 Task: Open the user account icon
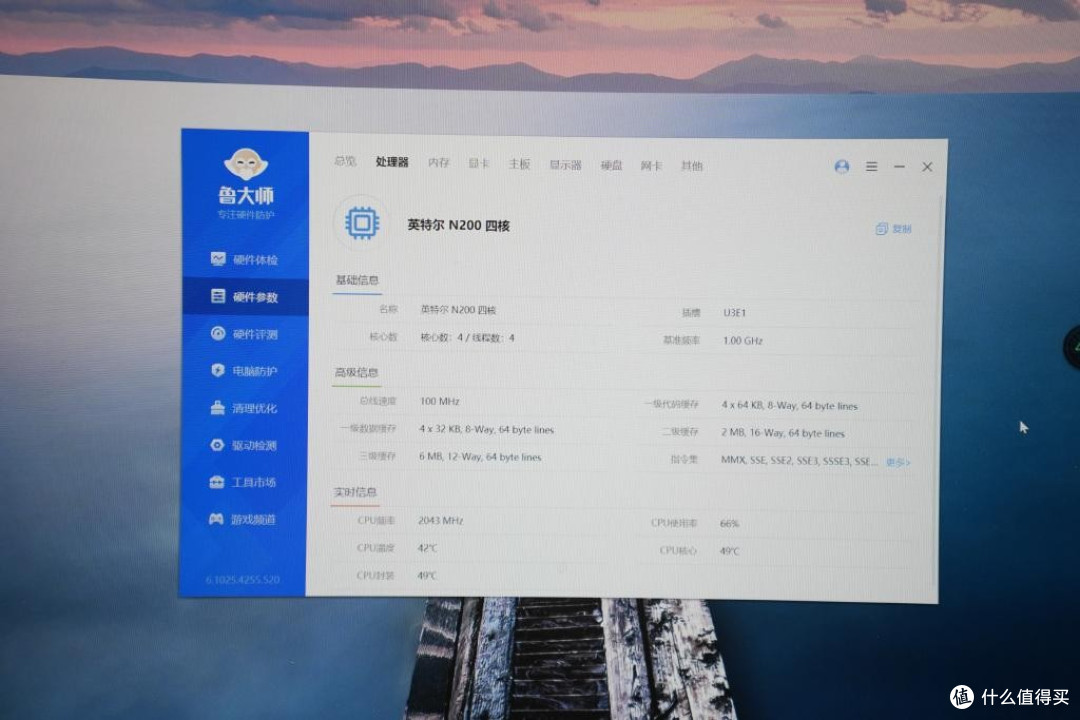click(x=842, y=167)
